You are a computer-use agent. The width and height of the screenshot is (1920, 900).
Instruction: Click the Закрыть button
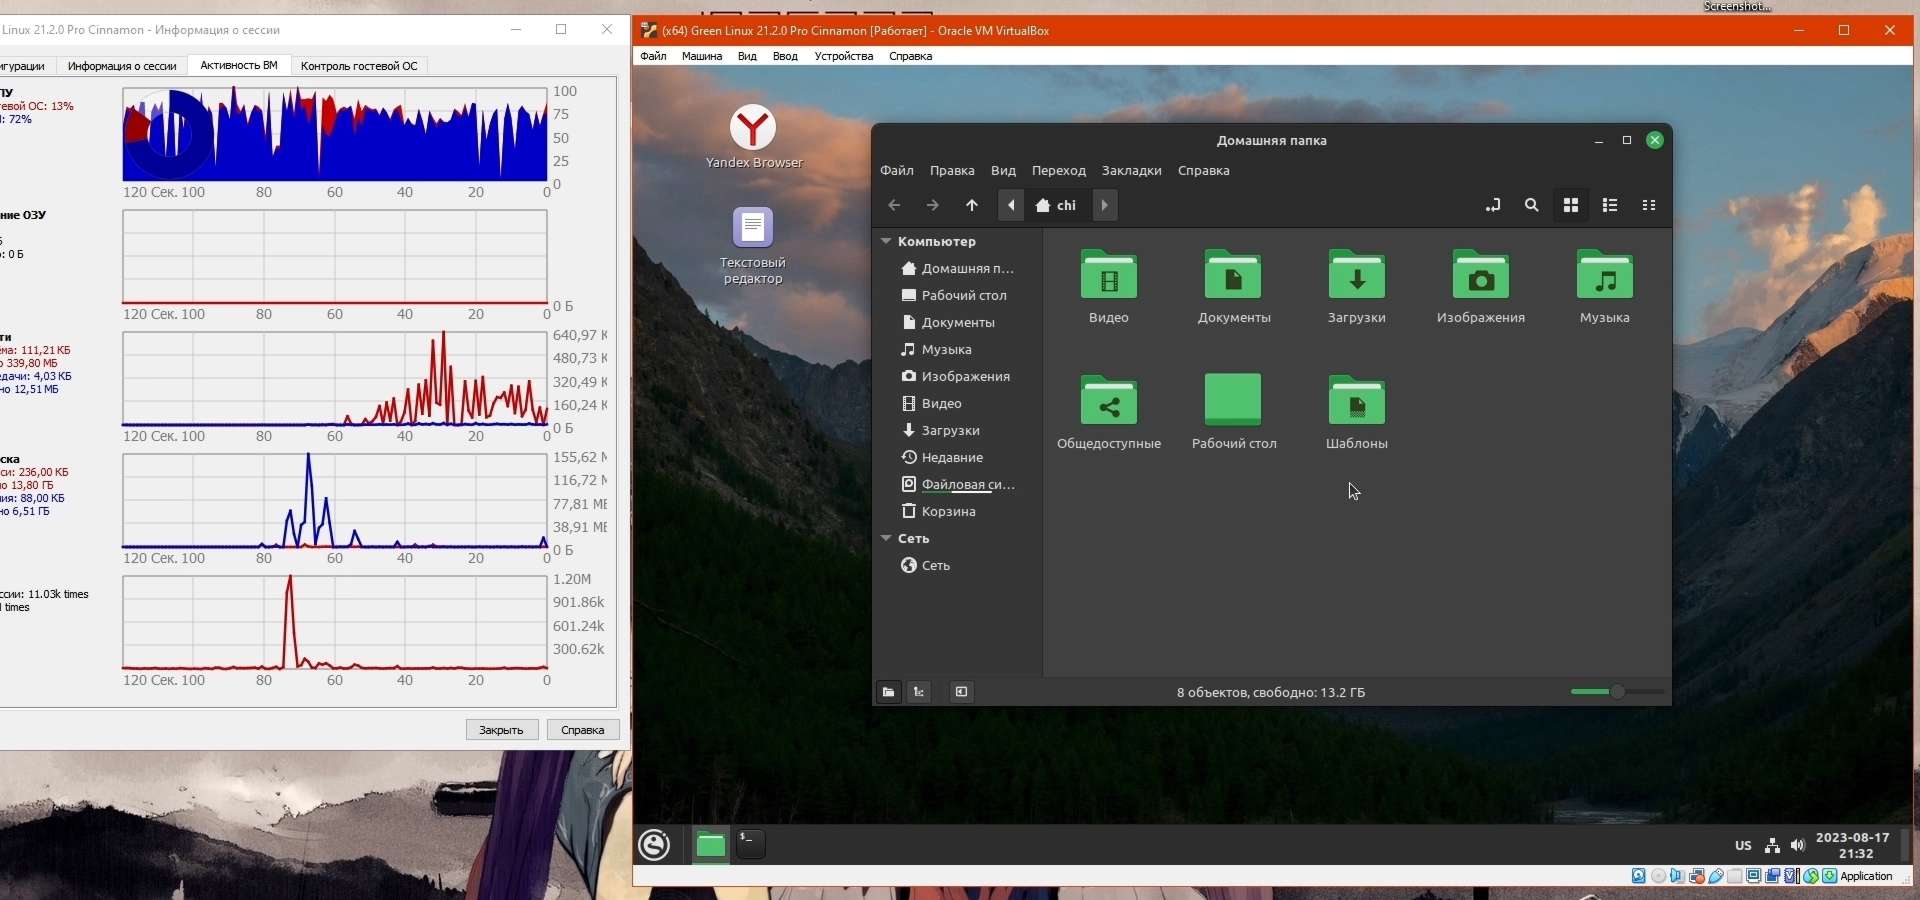(501, 730)
